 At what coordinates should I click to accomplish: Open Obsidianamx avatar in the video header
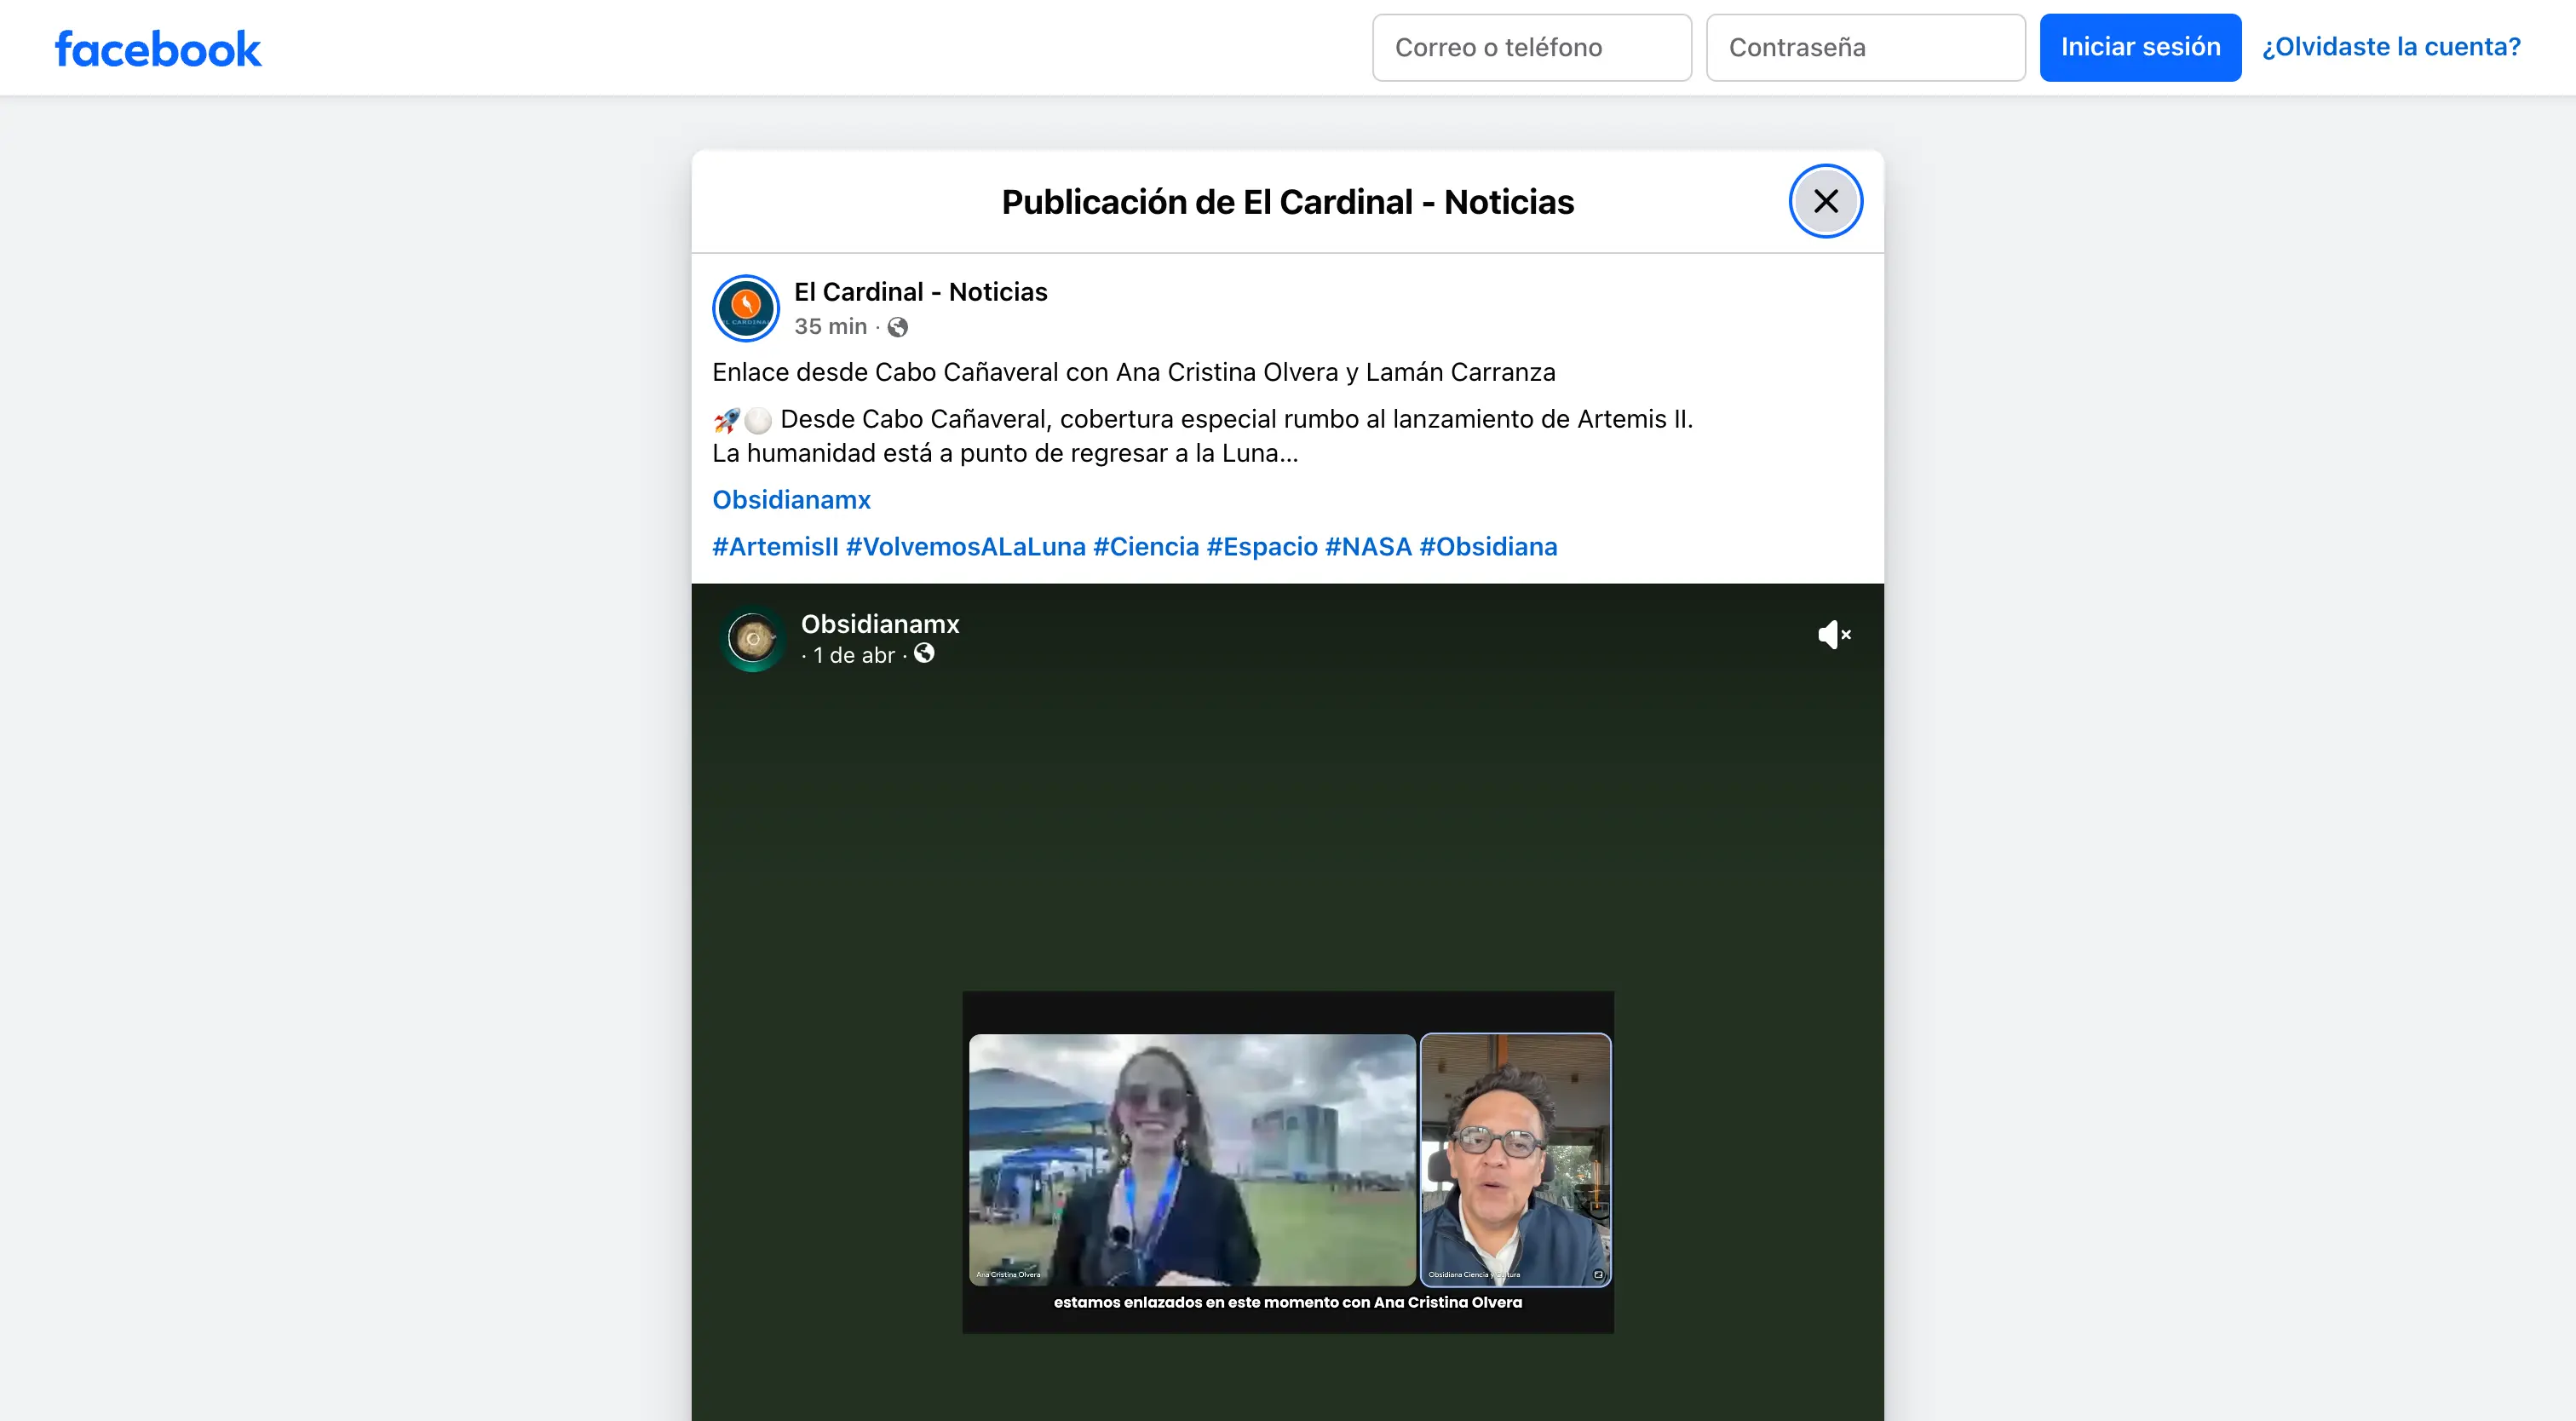(753, 639)
